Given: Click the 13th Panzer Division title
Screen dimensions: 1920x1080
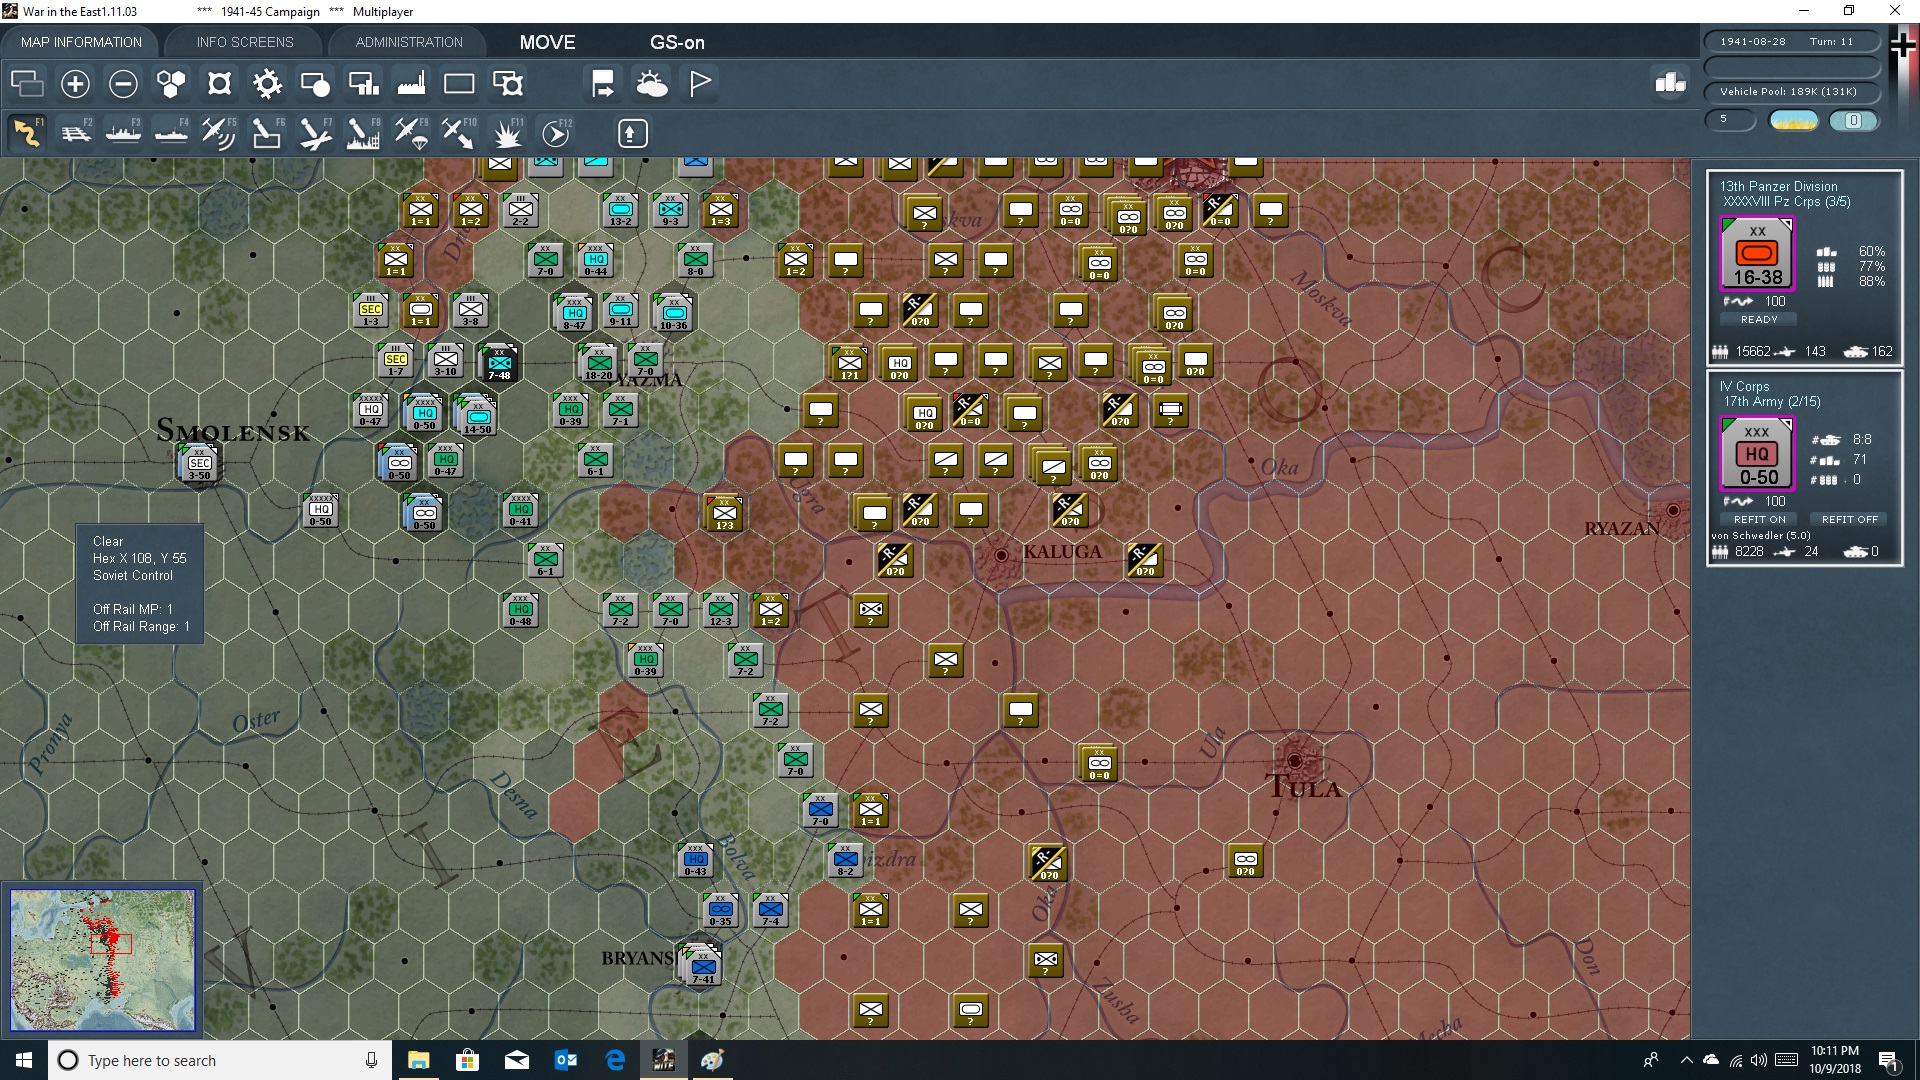Looking at the screenshot, I should pos(1778,186).
